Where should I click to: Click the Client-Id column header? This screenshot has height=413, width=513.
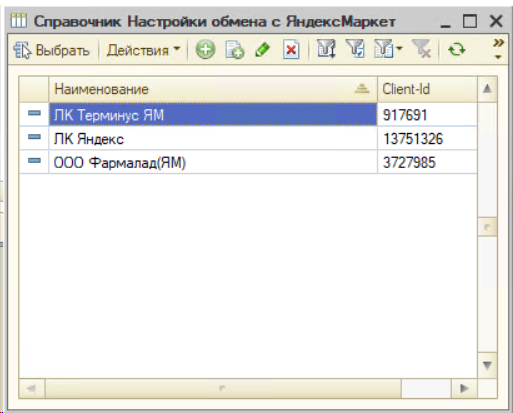[x=427, y=89]
